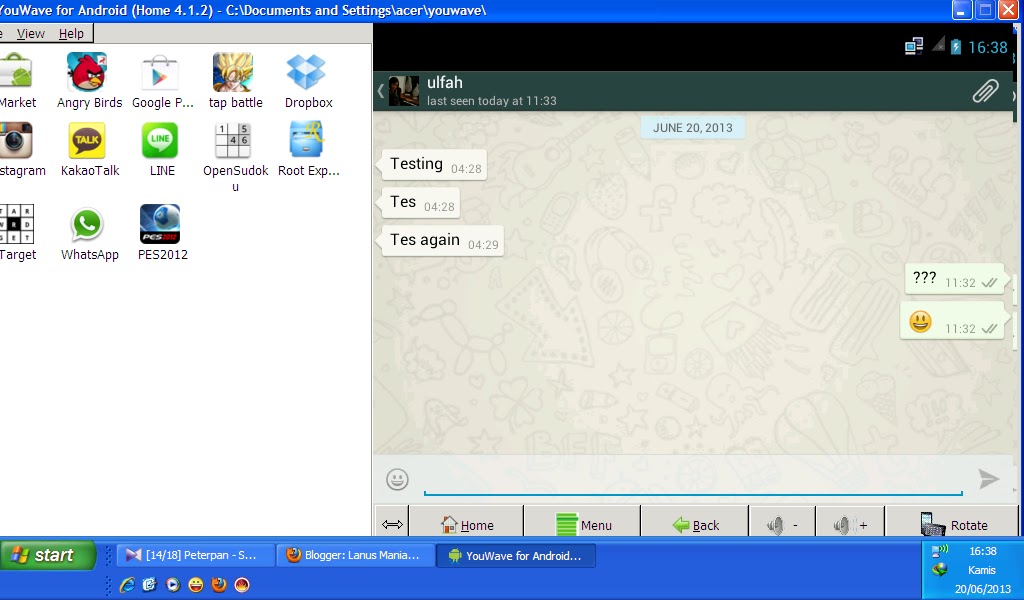The height and width of the screenshot is (600, 1024).
Task: Open the Target word puzzle icon
Action: tap(17, 224)
